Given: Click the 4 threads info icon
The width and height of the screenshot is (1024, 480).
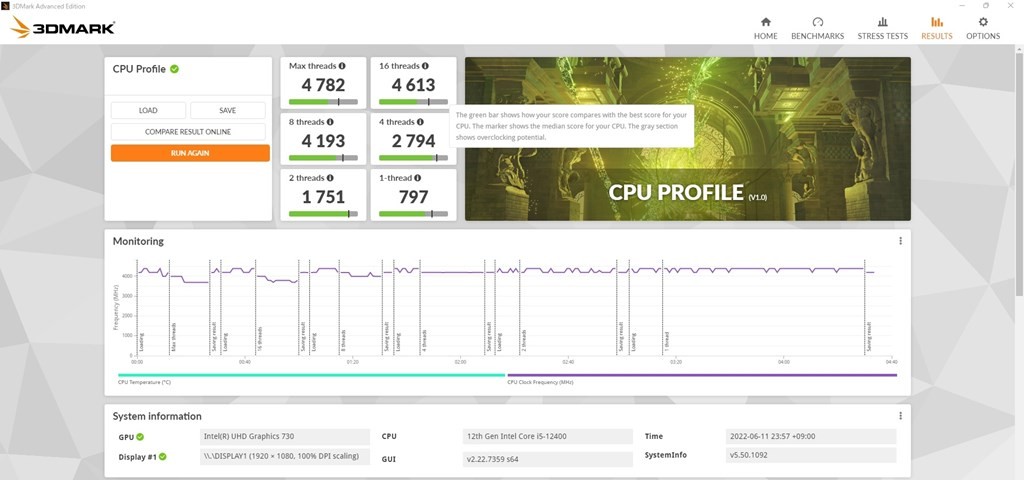Looking at the screenshot, I should point(420,122).
